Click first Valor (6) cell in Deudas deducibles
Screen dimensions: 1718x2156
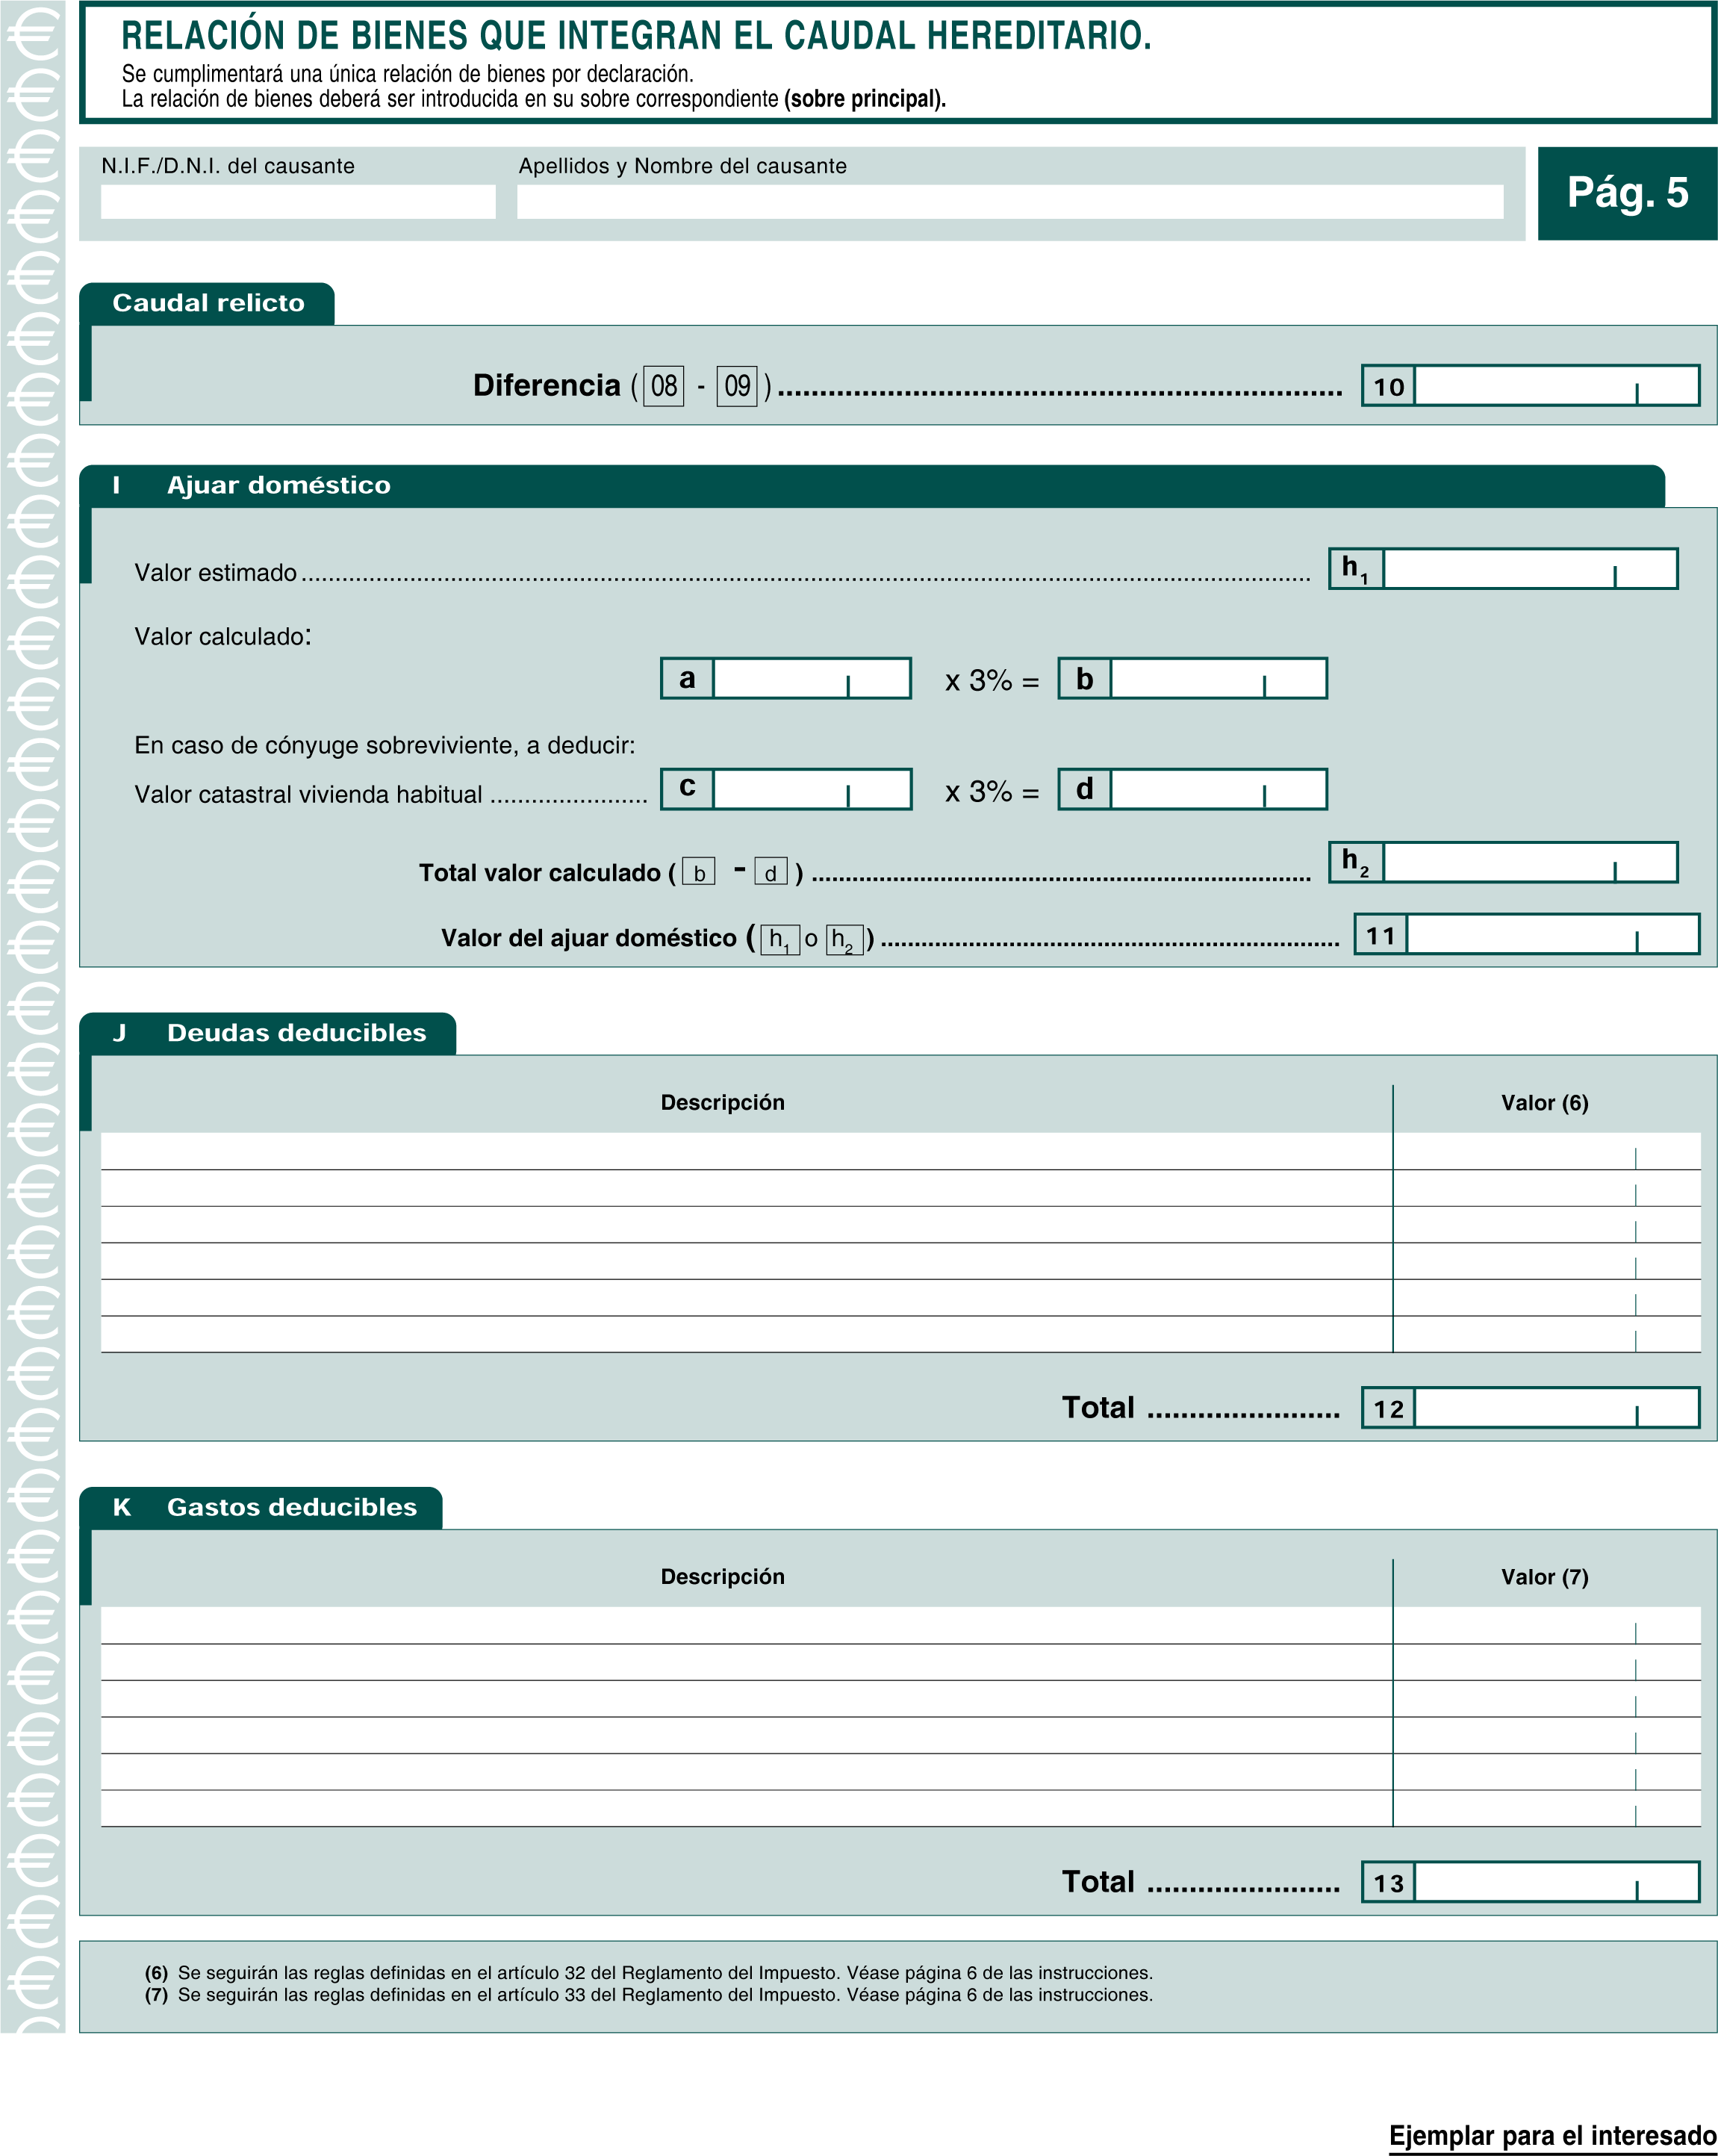click(x=1547, y=1151)
